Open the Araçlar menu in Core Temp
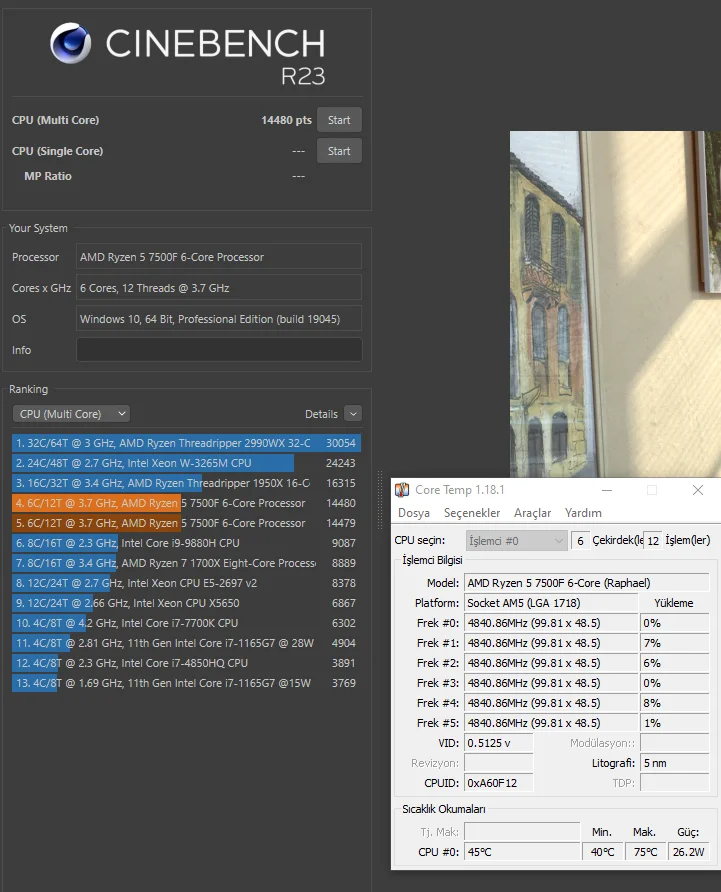 532,513
